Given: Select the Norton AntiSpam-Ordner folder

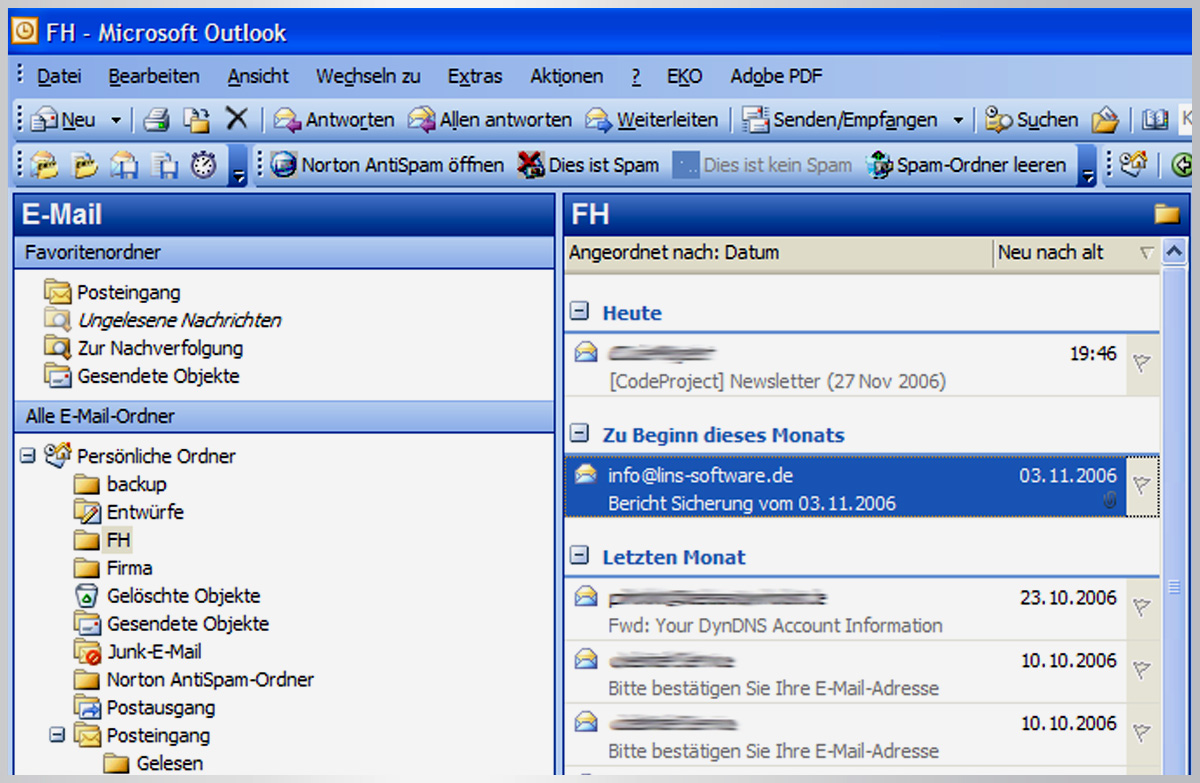Looking at the screenshot, I should pyautogui.click(x=210, y=679).
